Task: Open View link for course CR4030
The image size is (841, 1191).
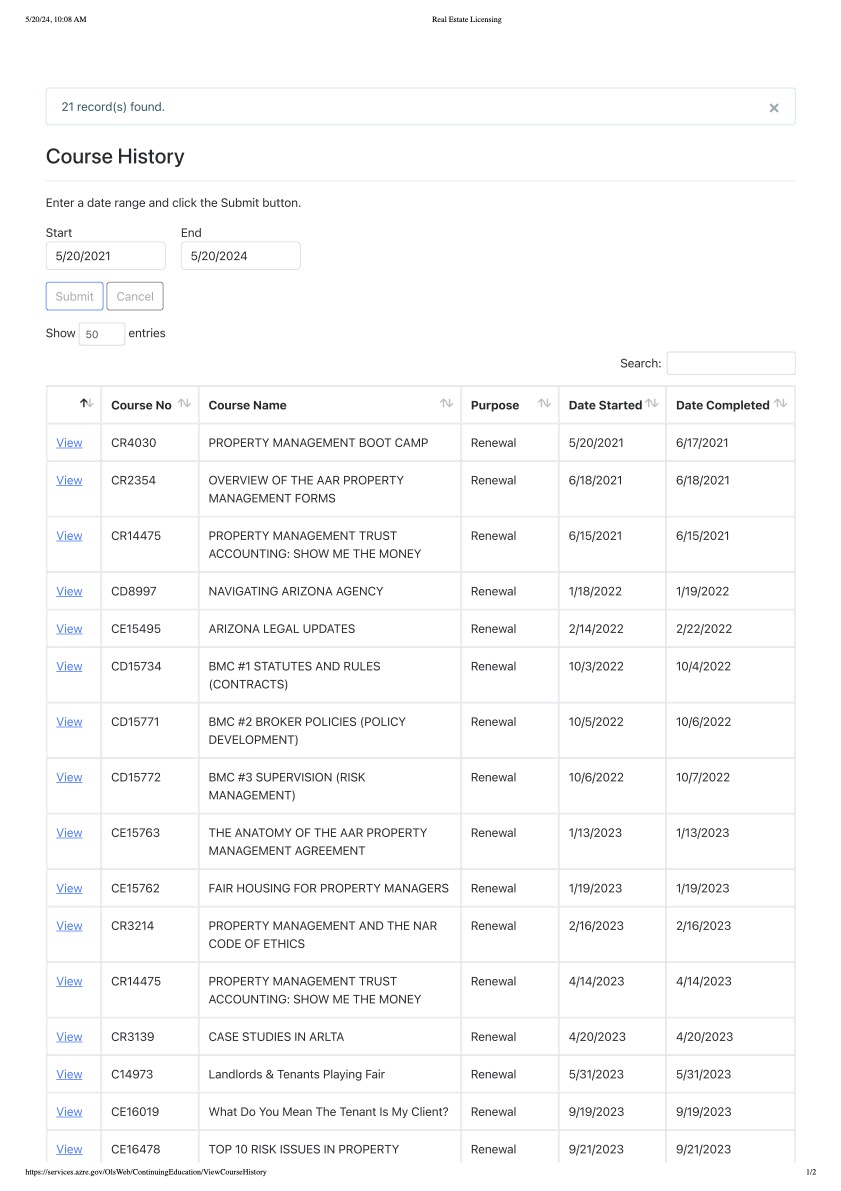Action: click(x=69, y=443)
